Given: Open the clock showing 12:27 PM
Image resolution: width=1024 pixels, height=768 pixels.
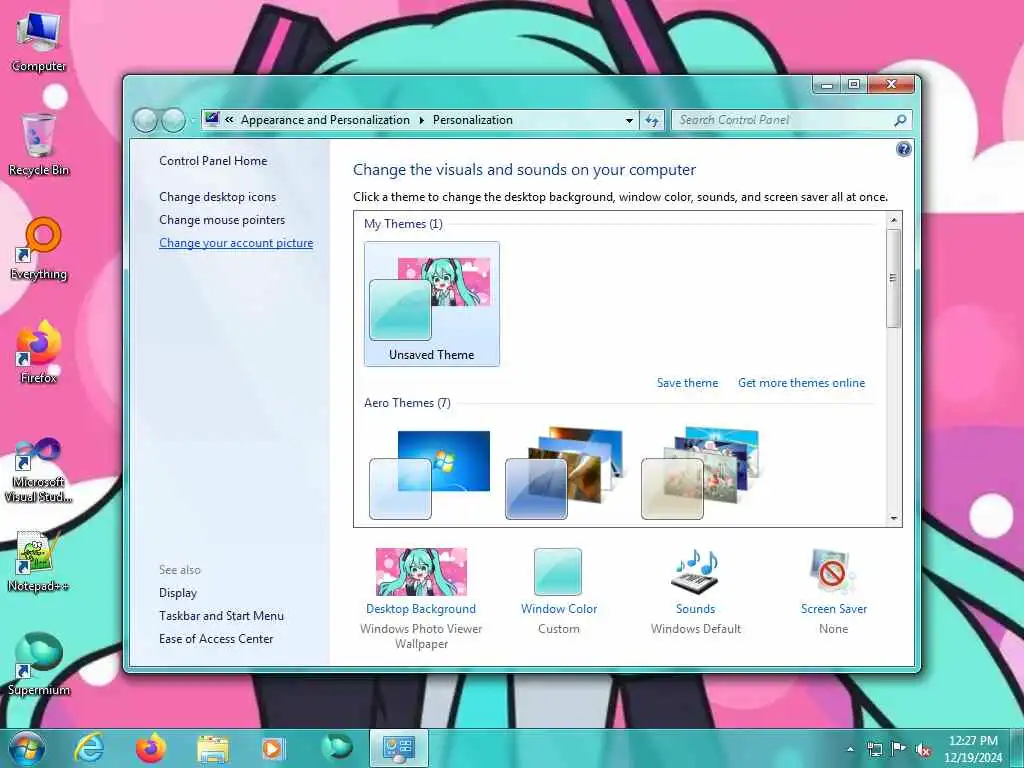Looking at the screenshot, I should tap(973, 748).
